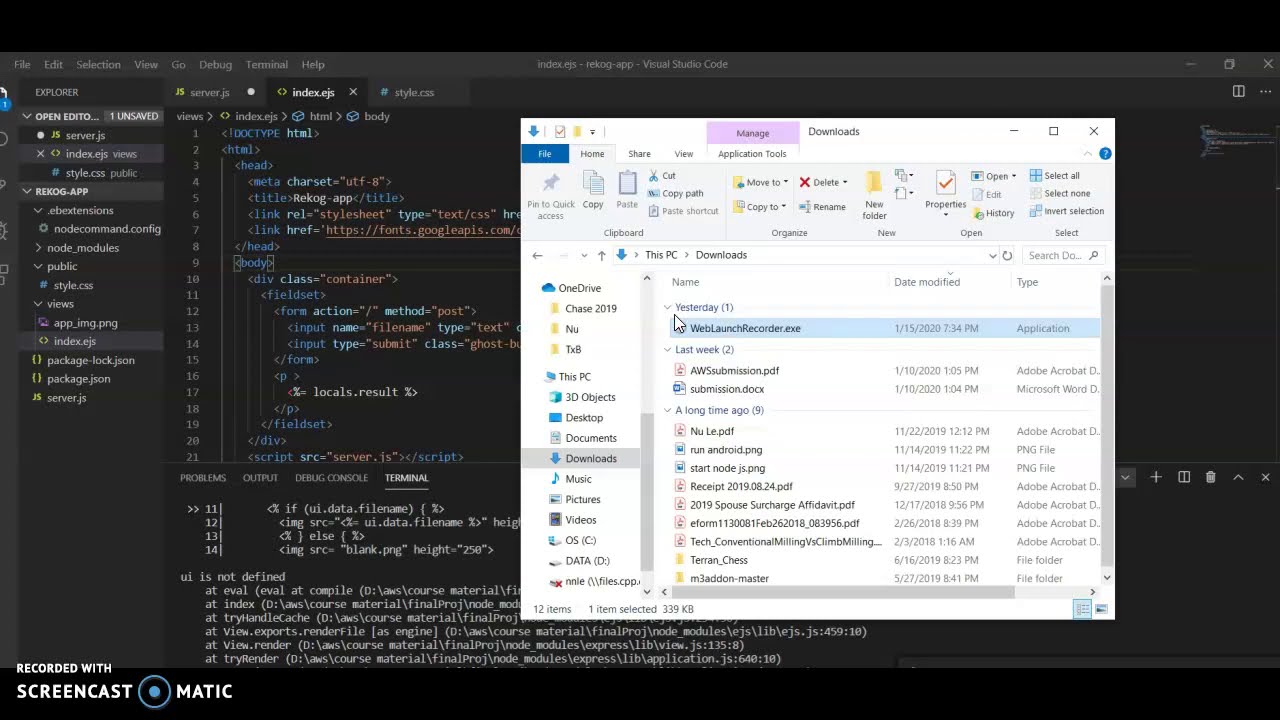Open the PROBLEMS panel tab

click(203, 478)
